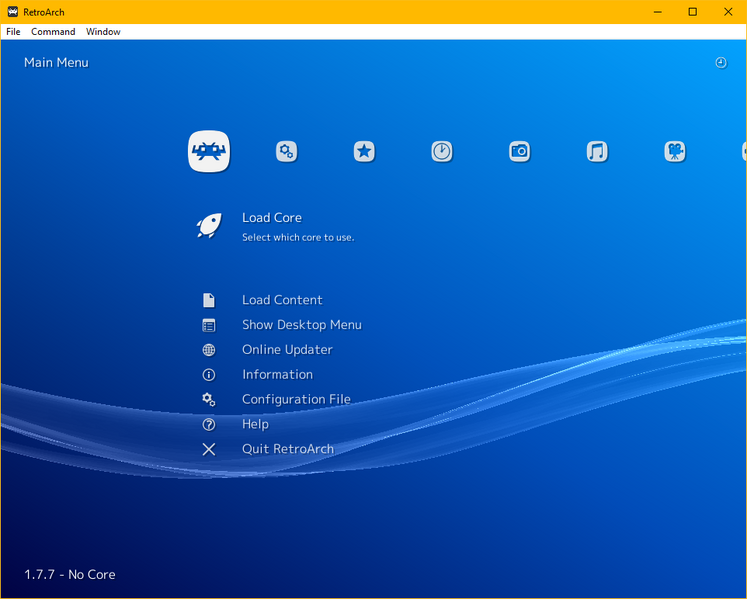Open the Music note tab icon
The width and height of the screenshot is (747, 599).
[x=597, y=152]
